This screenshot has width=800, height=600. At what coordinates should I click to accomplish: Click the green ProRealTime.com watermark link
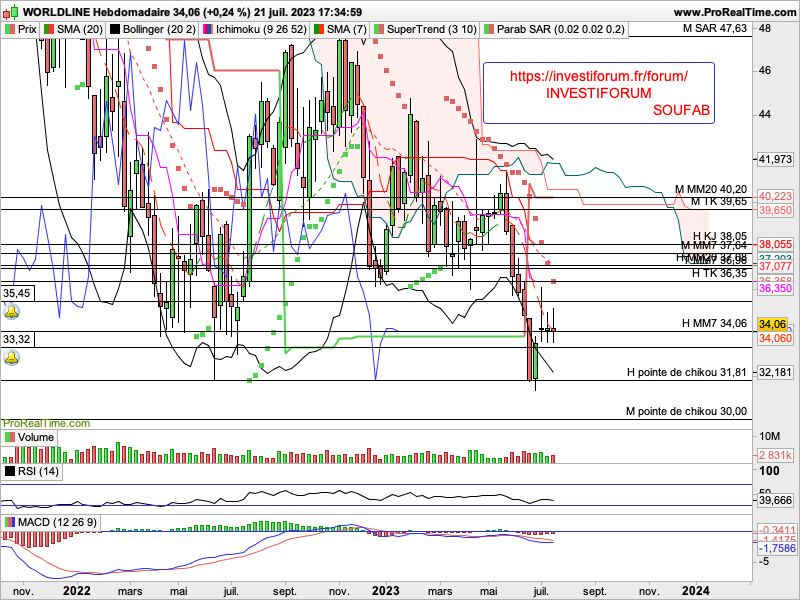pos(46,423)
